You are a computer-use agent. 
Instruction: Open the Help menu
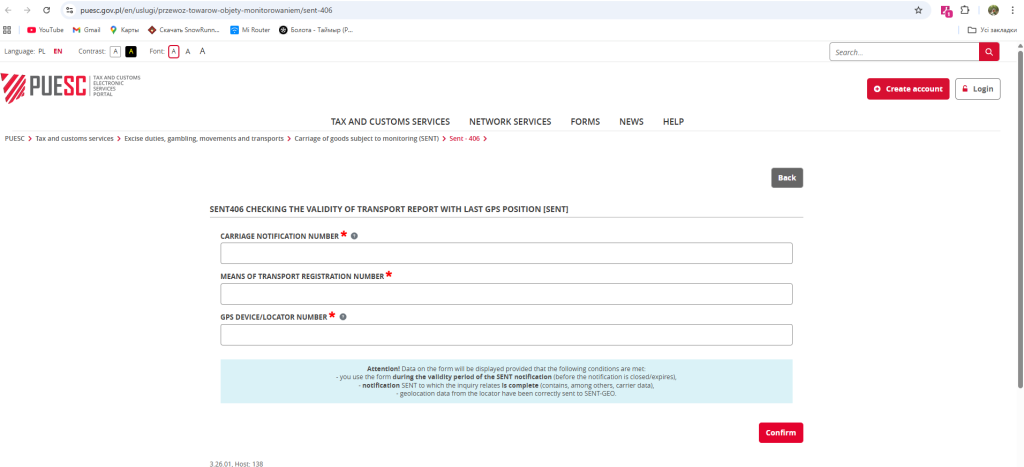point(673,121)
